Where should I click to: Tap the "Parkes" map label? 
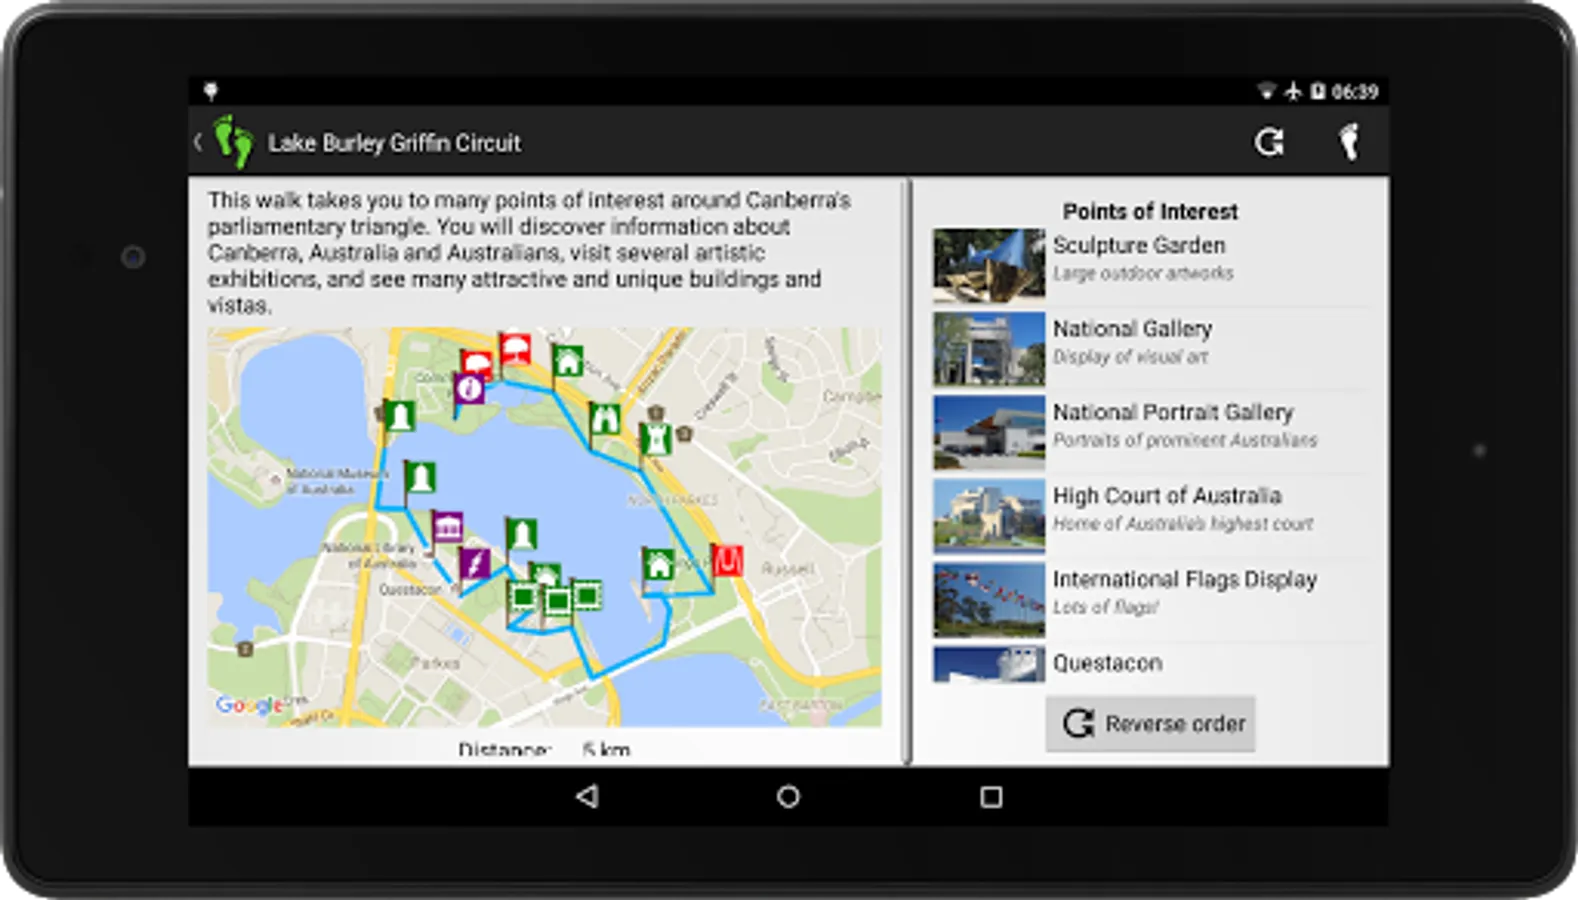[435, 662]
